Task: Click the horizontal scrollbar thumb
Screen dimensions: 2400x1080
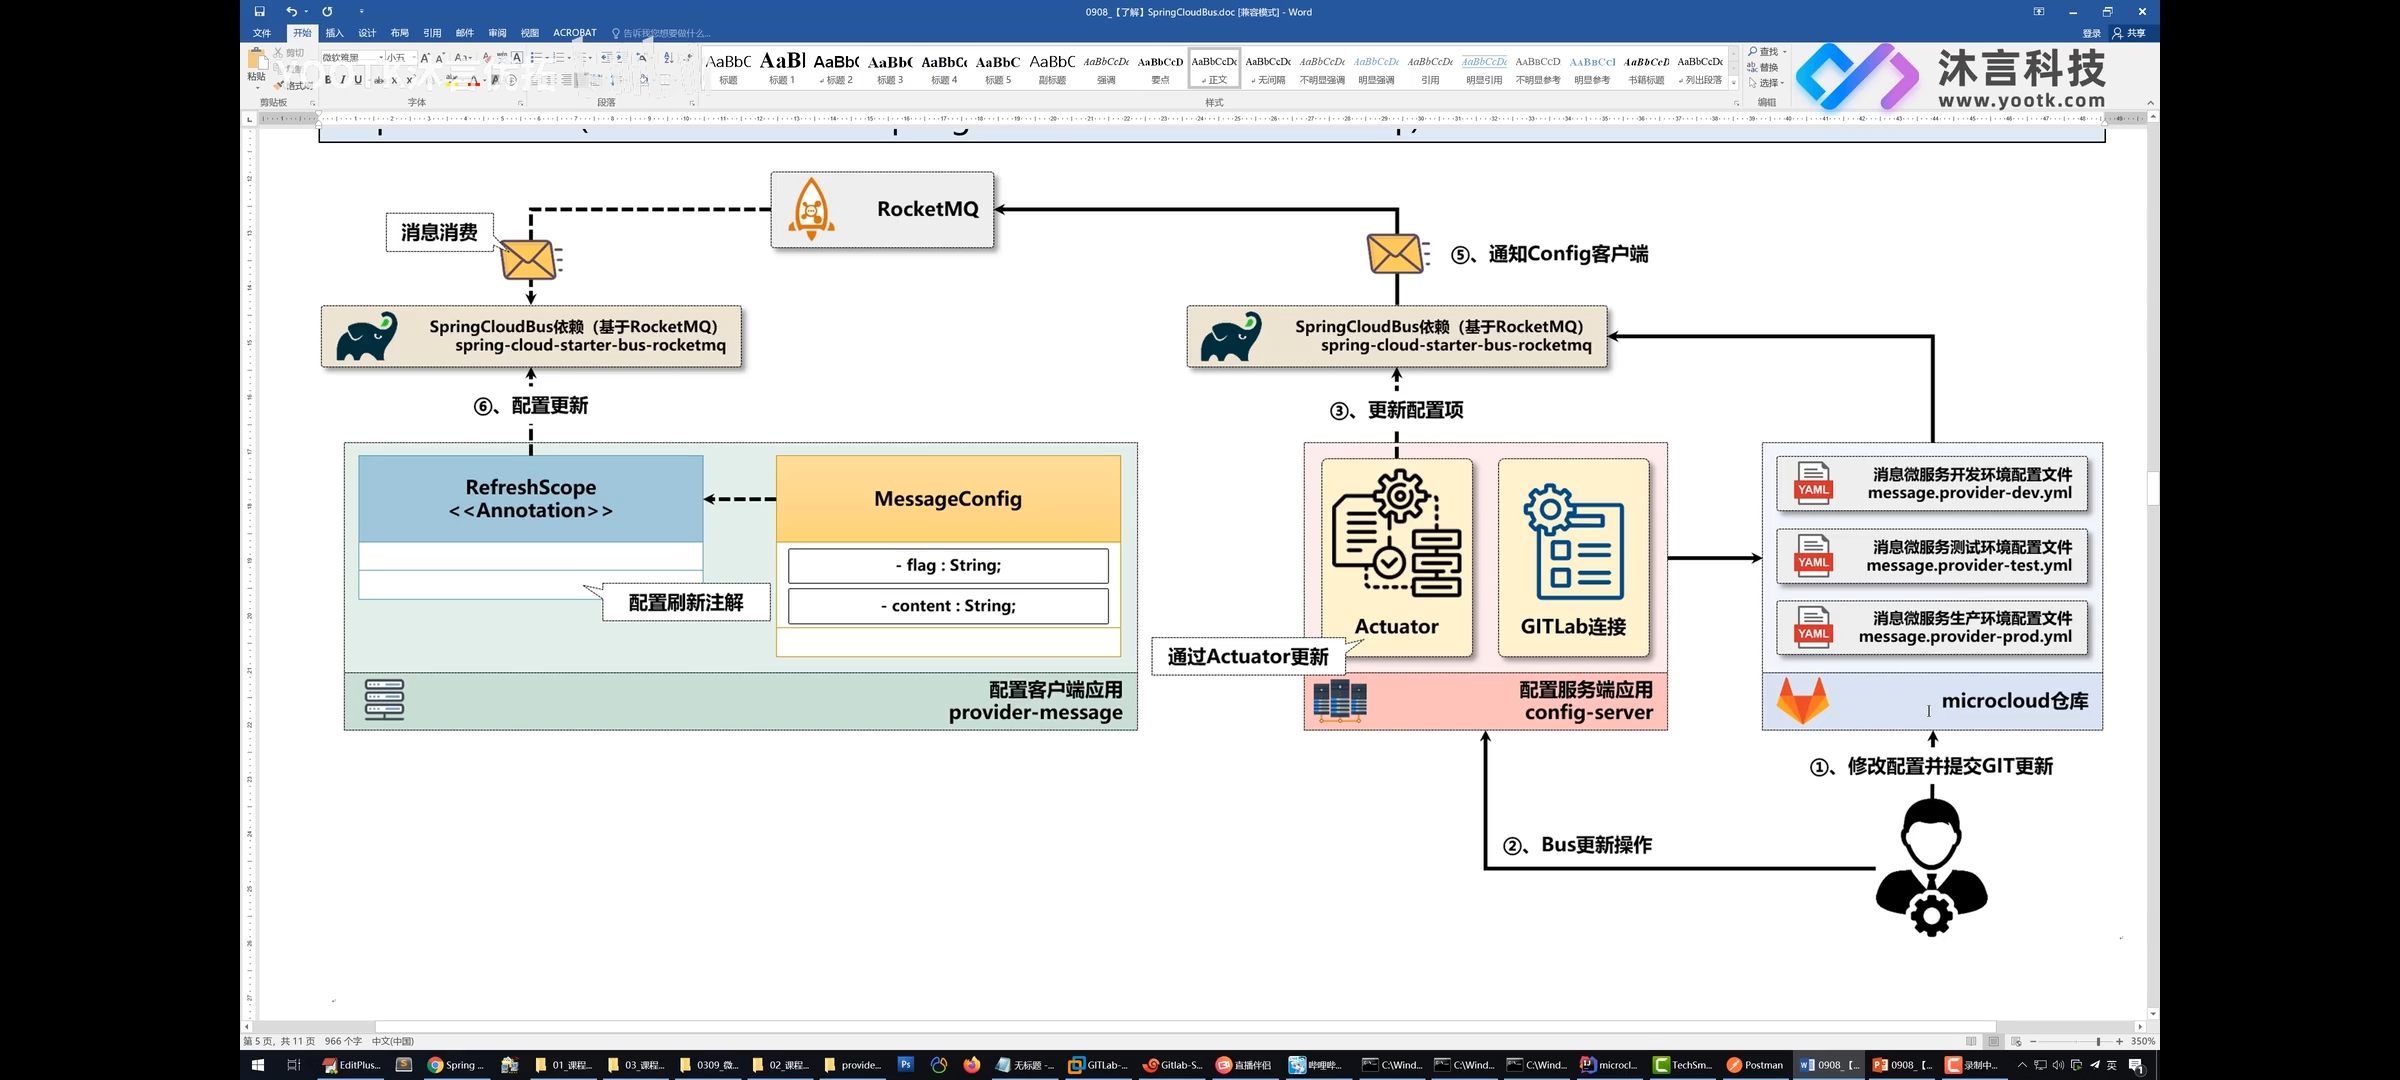Action: (1185, 1026)
